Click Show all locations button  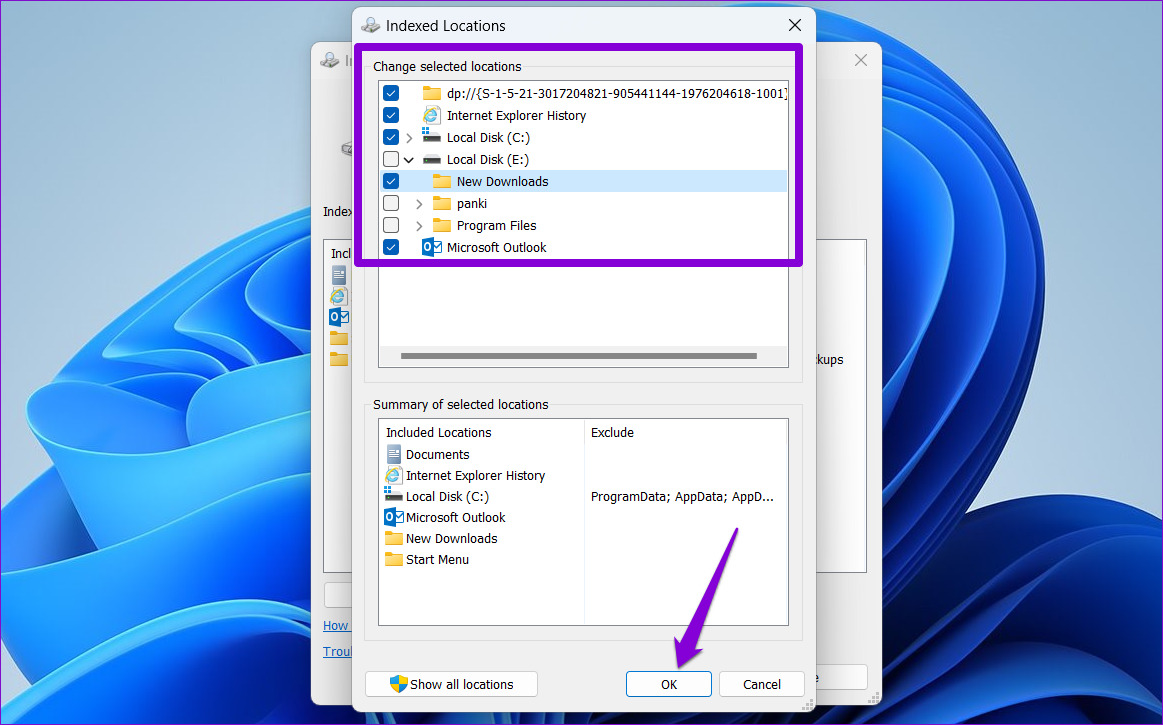click(451, 685)
